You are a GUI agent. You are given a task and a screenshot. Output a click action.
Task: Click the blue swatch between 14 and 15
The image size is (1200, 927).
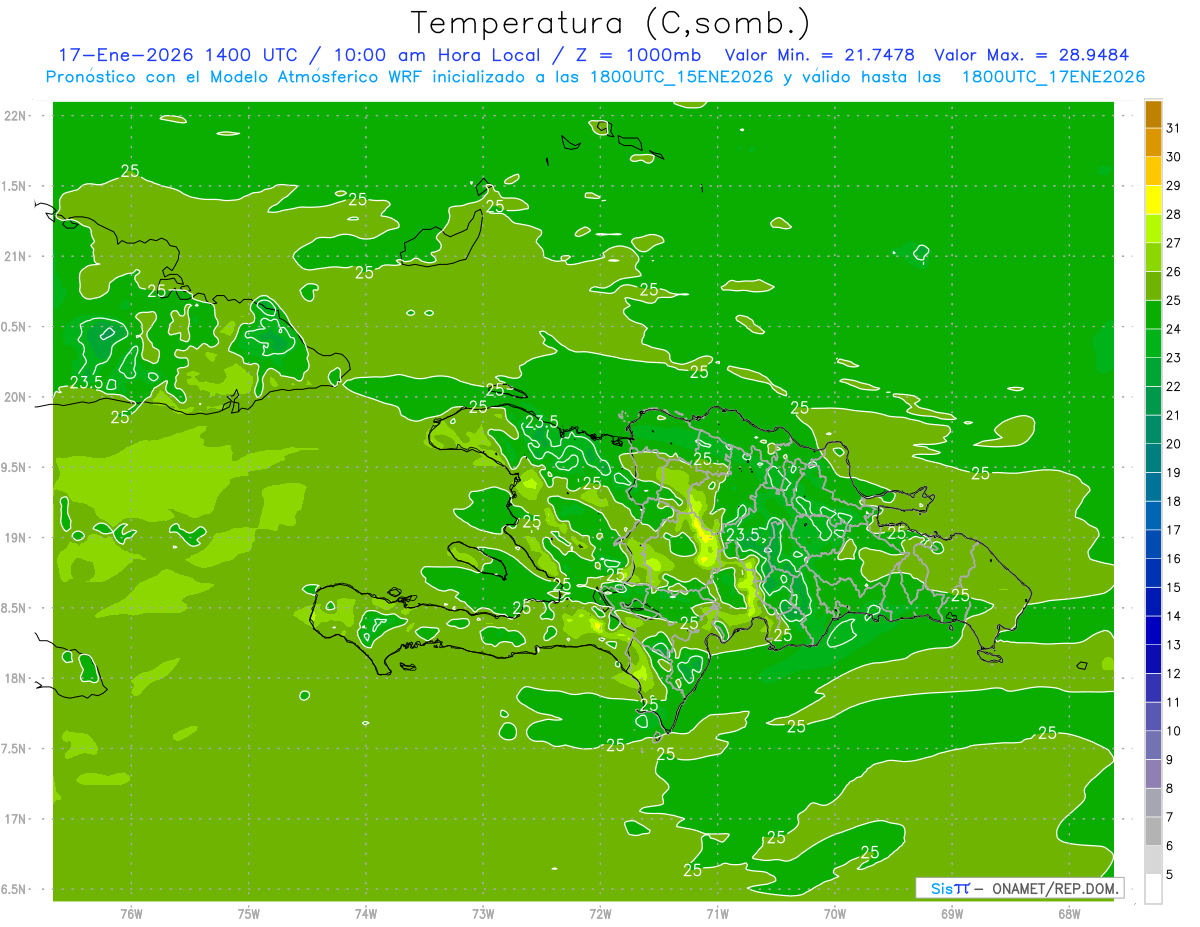pyautogui.click(x=1153, y=601)
